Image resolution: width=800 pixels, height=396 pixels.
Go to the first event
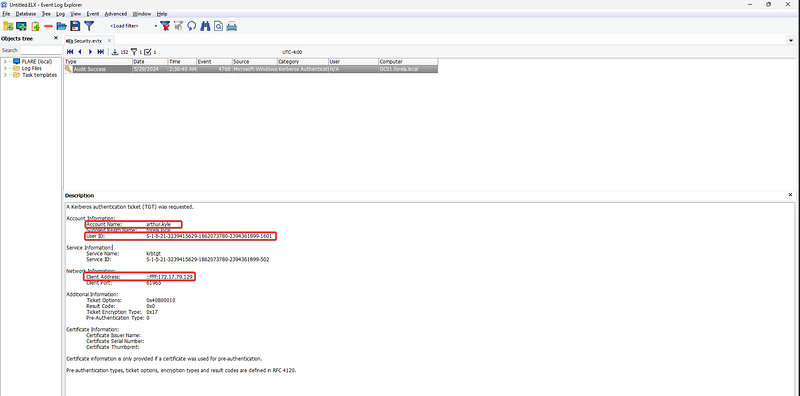(x=70, y=52)
